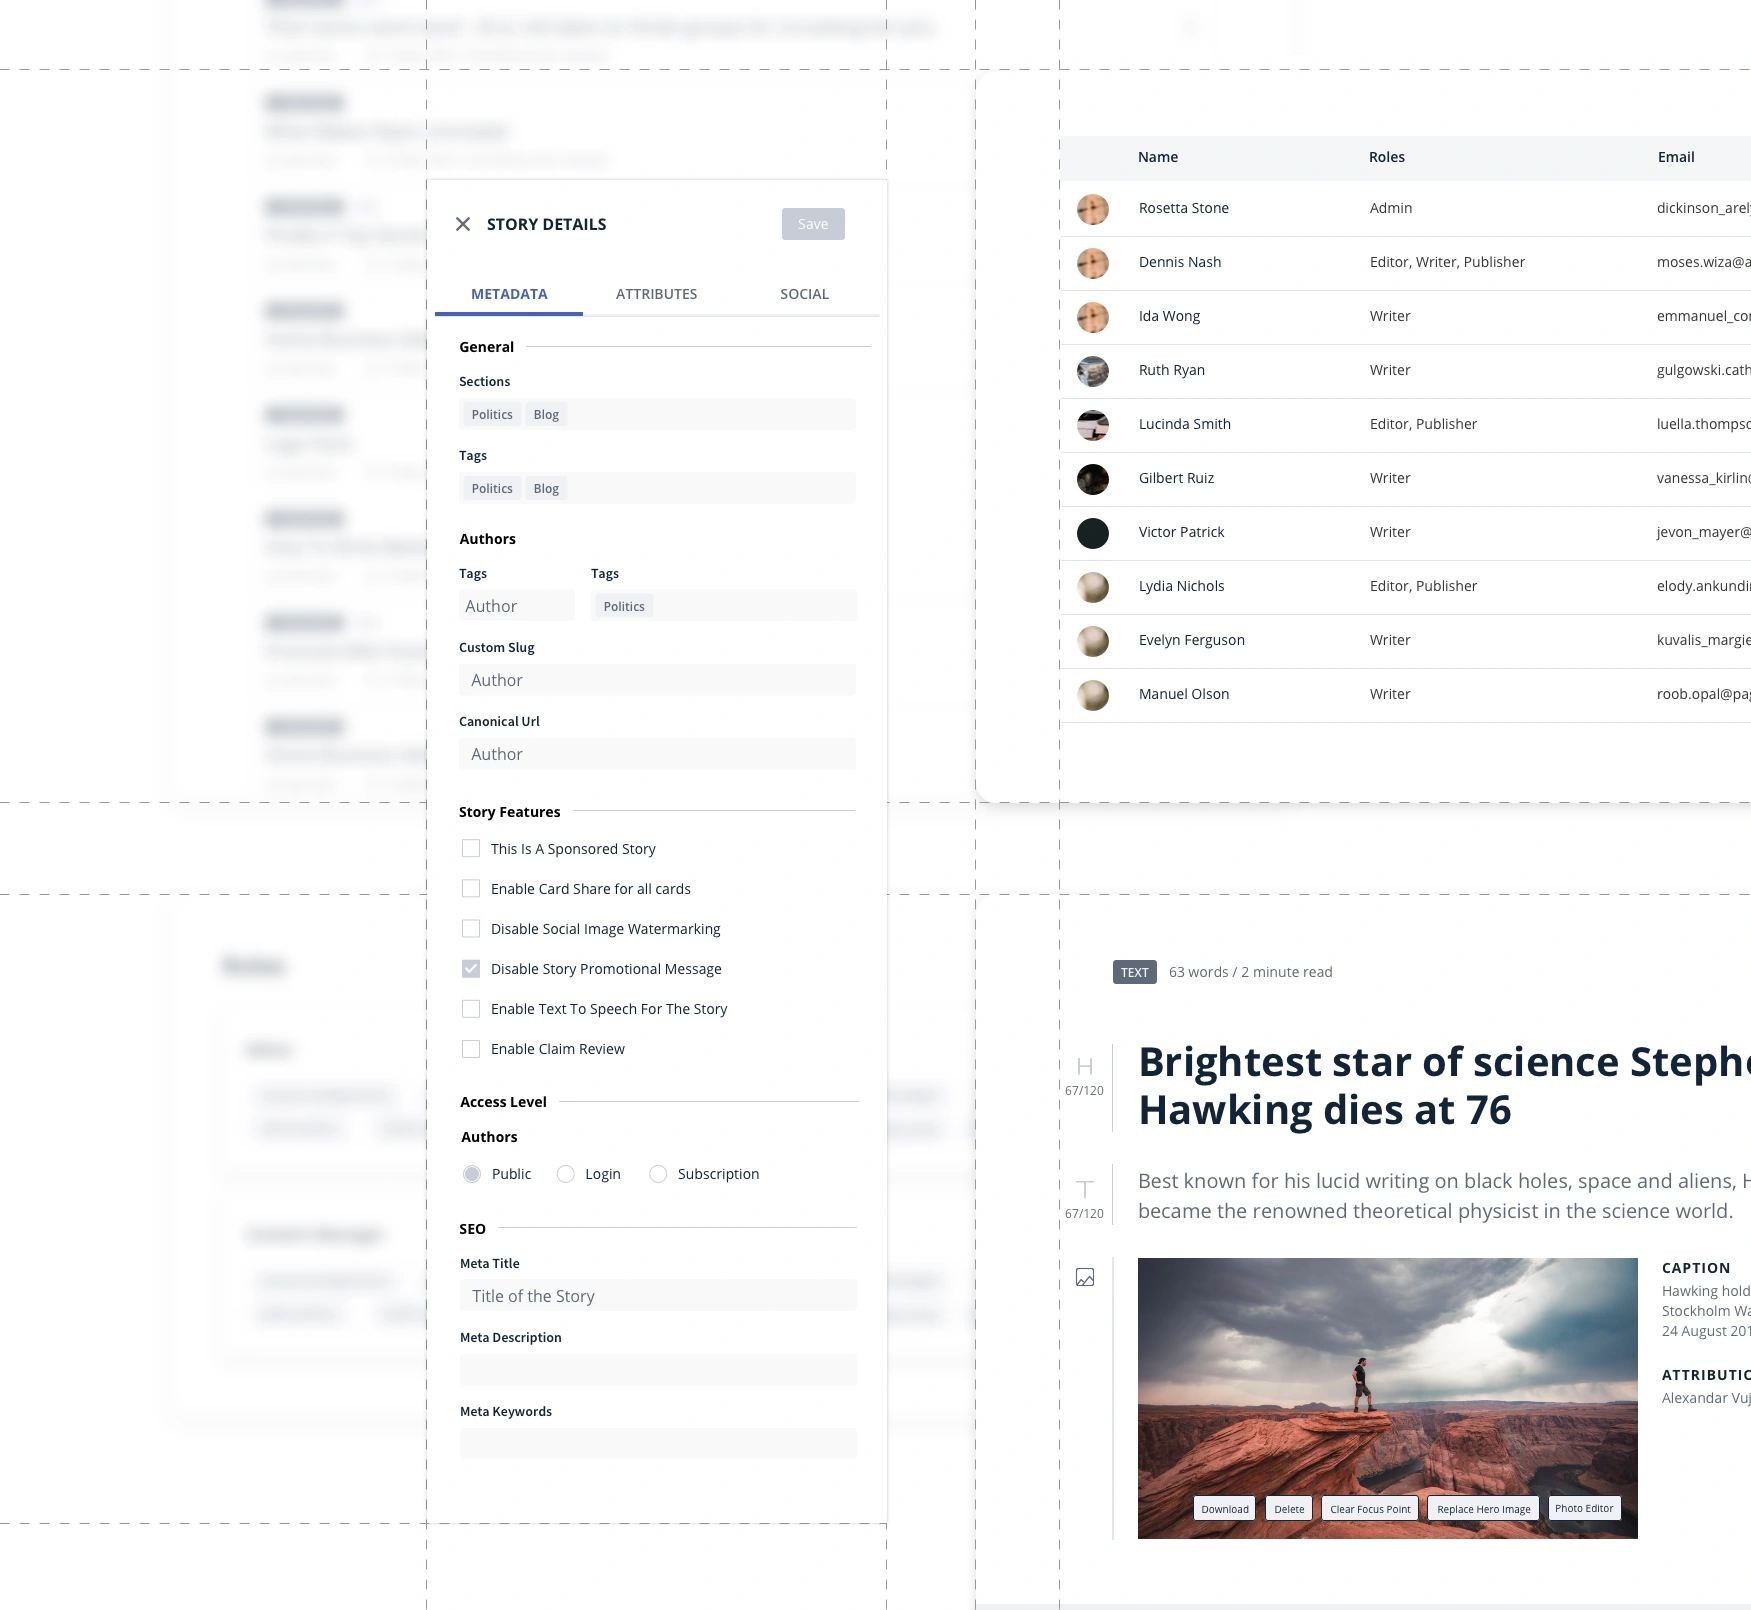
Task: Click the Meta Title input field
Action: pos(657,1295)
